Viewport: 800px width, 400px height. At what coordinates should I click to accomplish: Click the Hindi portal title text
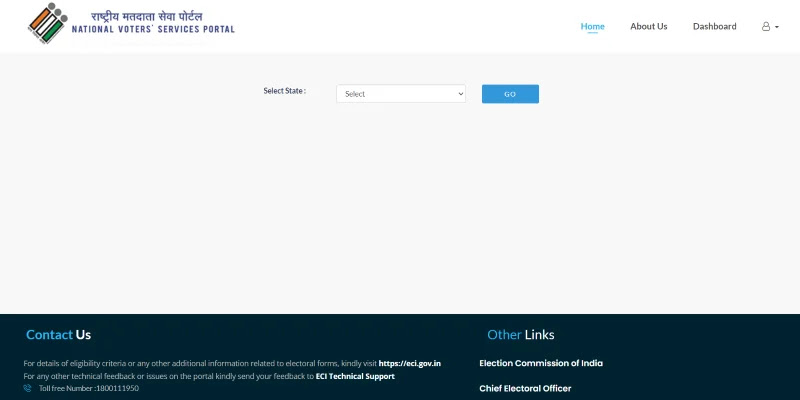click(x=147, y=16)
